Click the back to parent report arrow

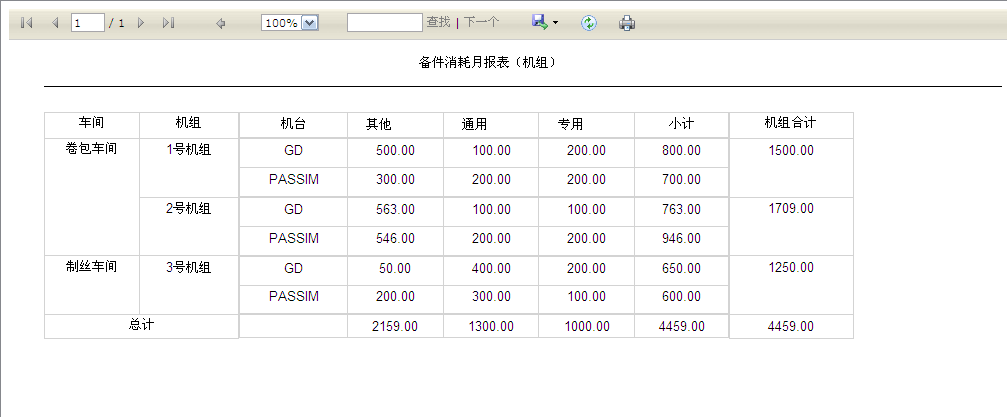(x=221, y=23)
